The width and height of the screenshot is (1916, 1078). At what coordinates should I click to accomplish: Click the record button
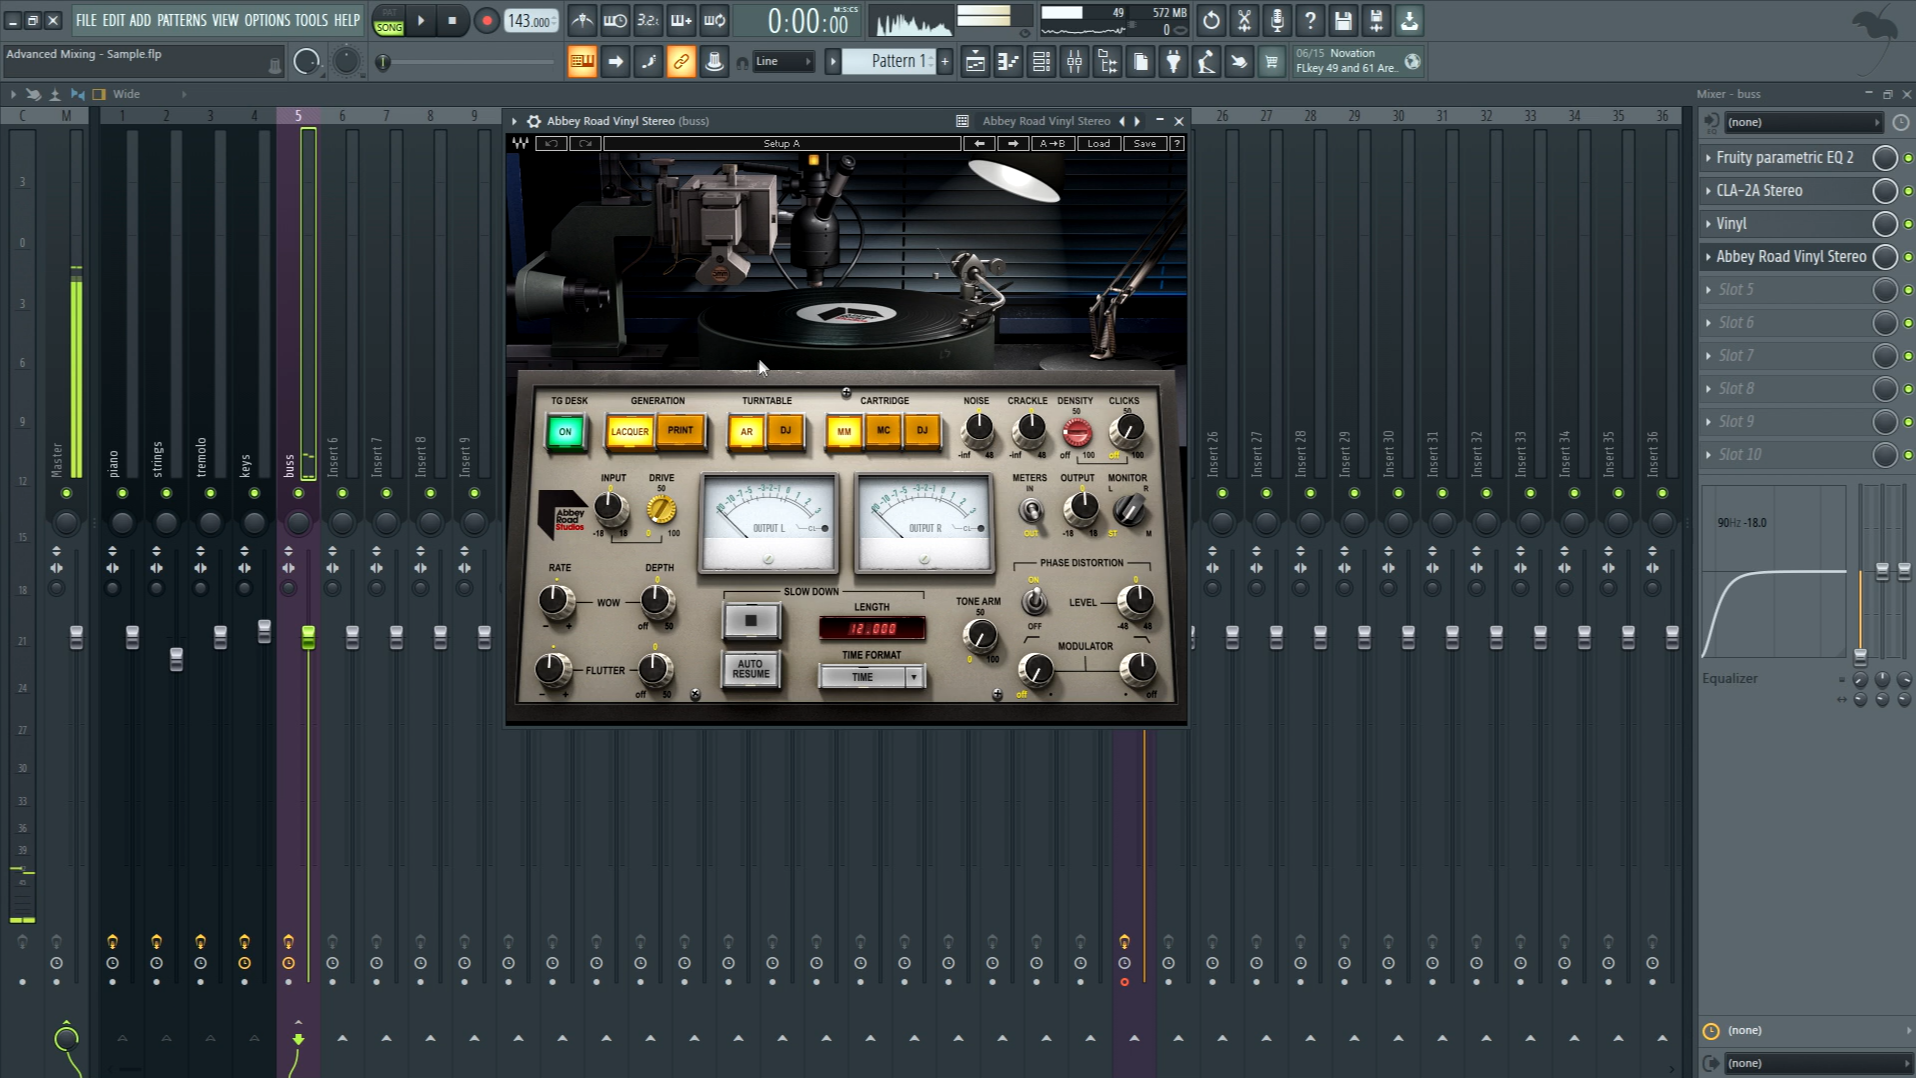tap(486, 20)
